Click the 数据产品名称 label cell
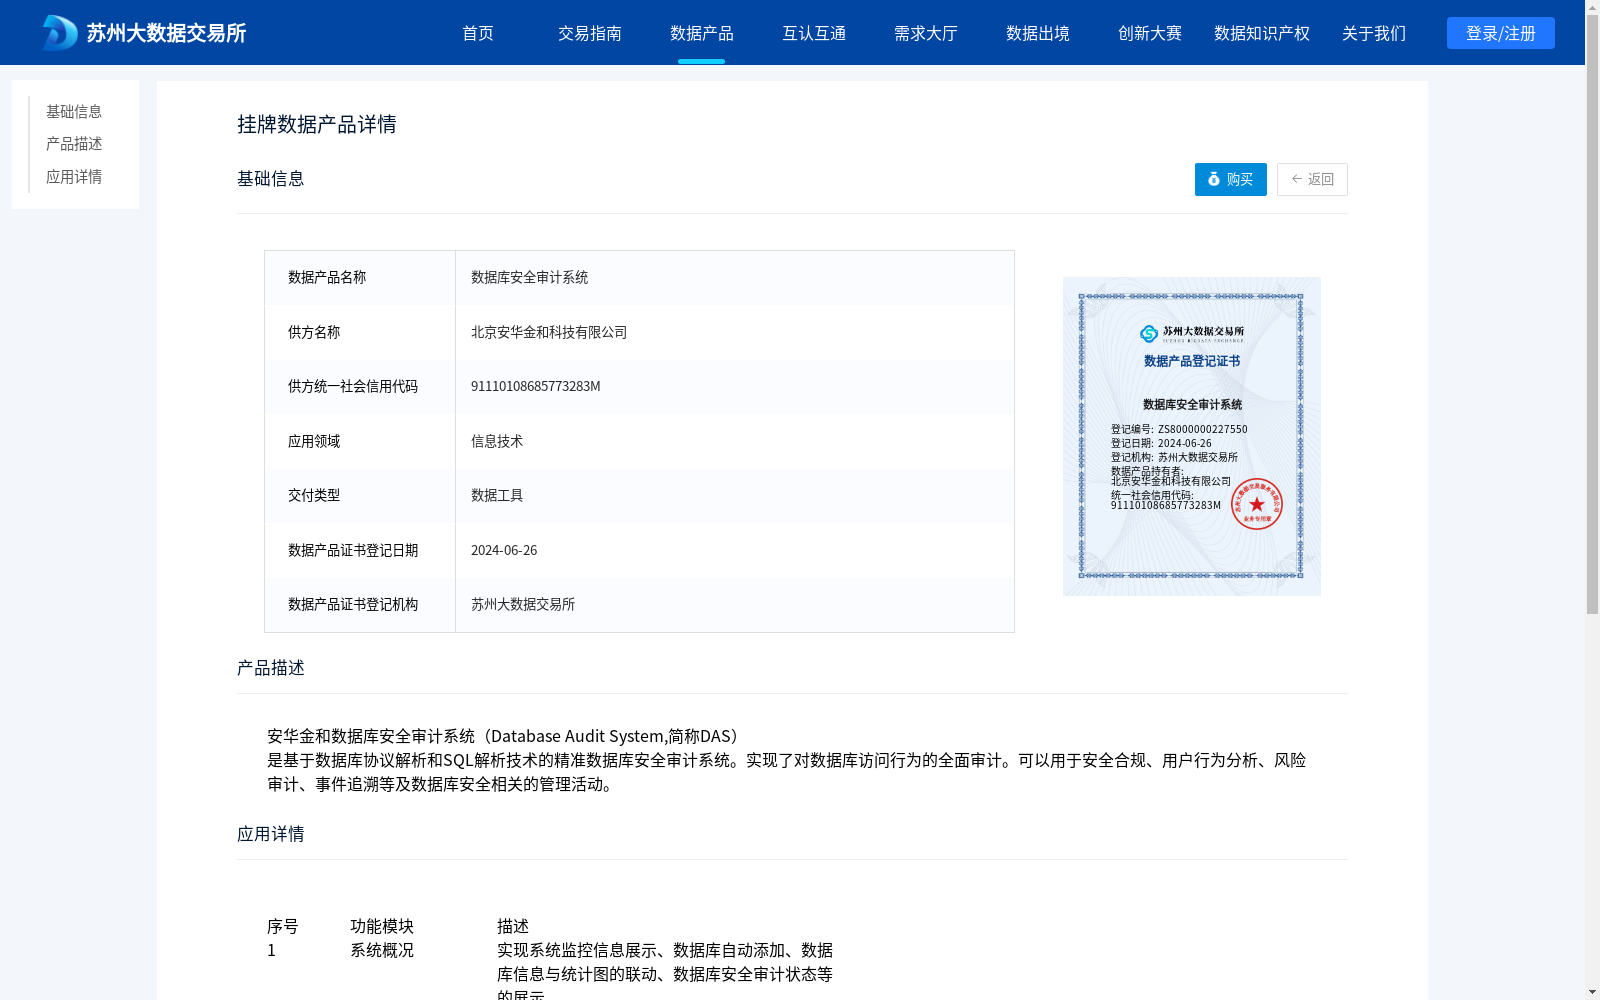1600x1000 pixels. coord(360,278)
